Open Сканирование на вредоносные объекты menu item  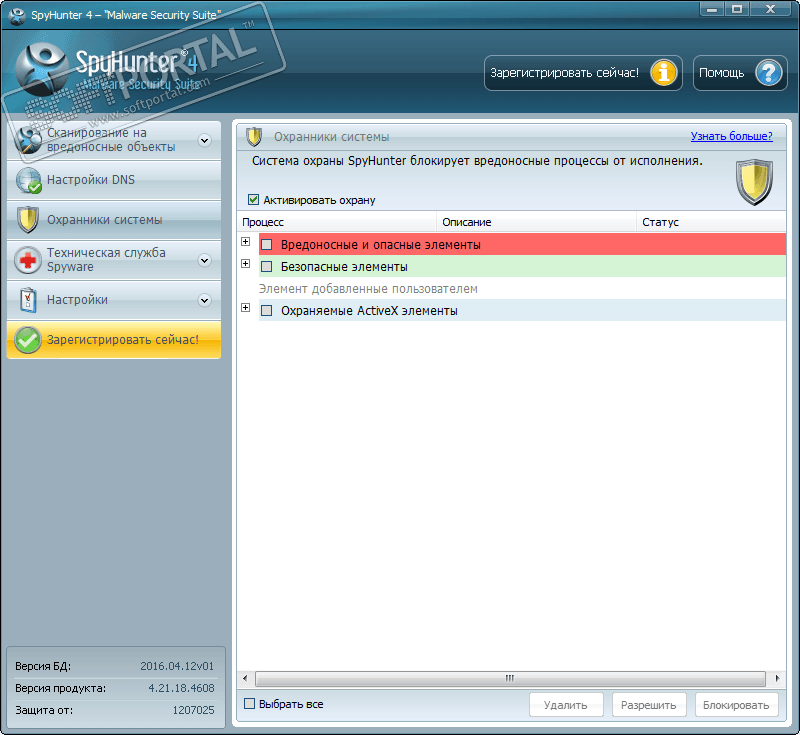(x=114, y=140)
